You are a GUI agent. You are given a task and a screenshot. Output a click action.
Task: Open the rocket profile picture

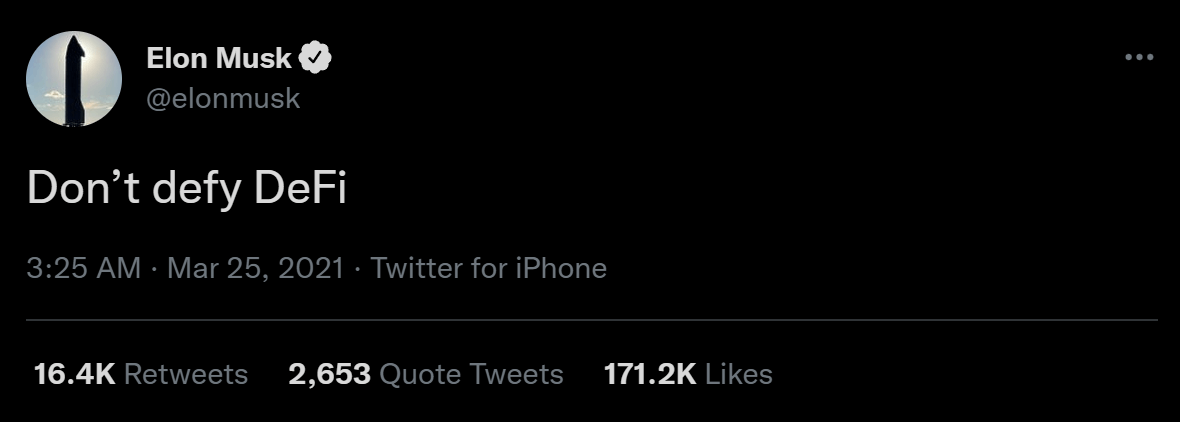pos(74,78)
